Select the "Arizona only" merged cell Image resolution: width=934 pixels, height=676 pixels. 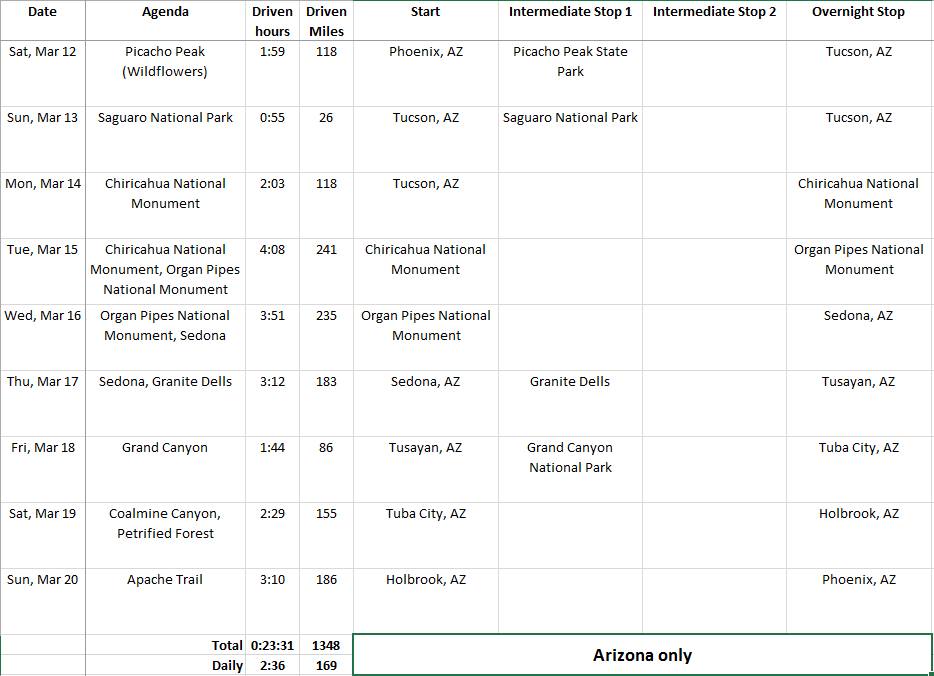[642, 656]
